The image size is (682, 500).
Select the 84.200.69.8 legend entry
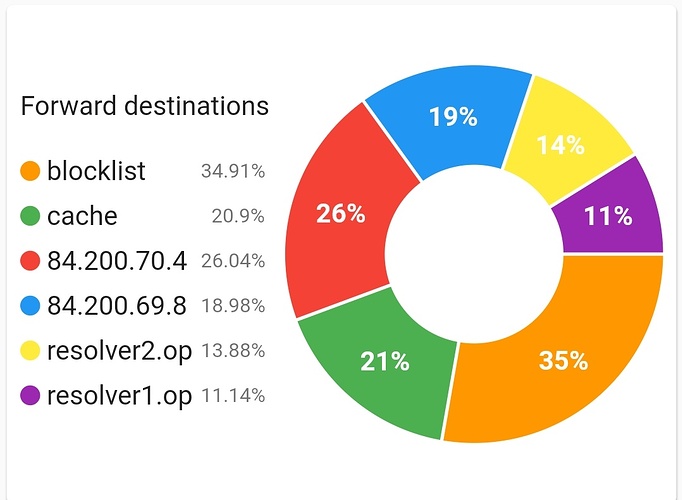[117, 306]
